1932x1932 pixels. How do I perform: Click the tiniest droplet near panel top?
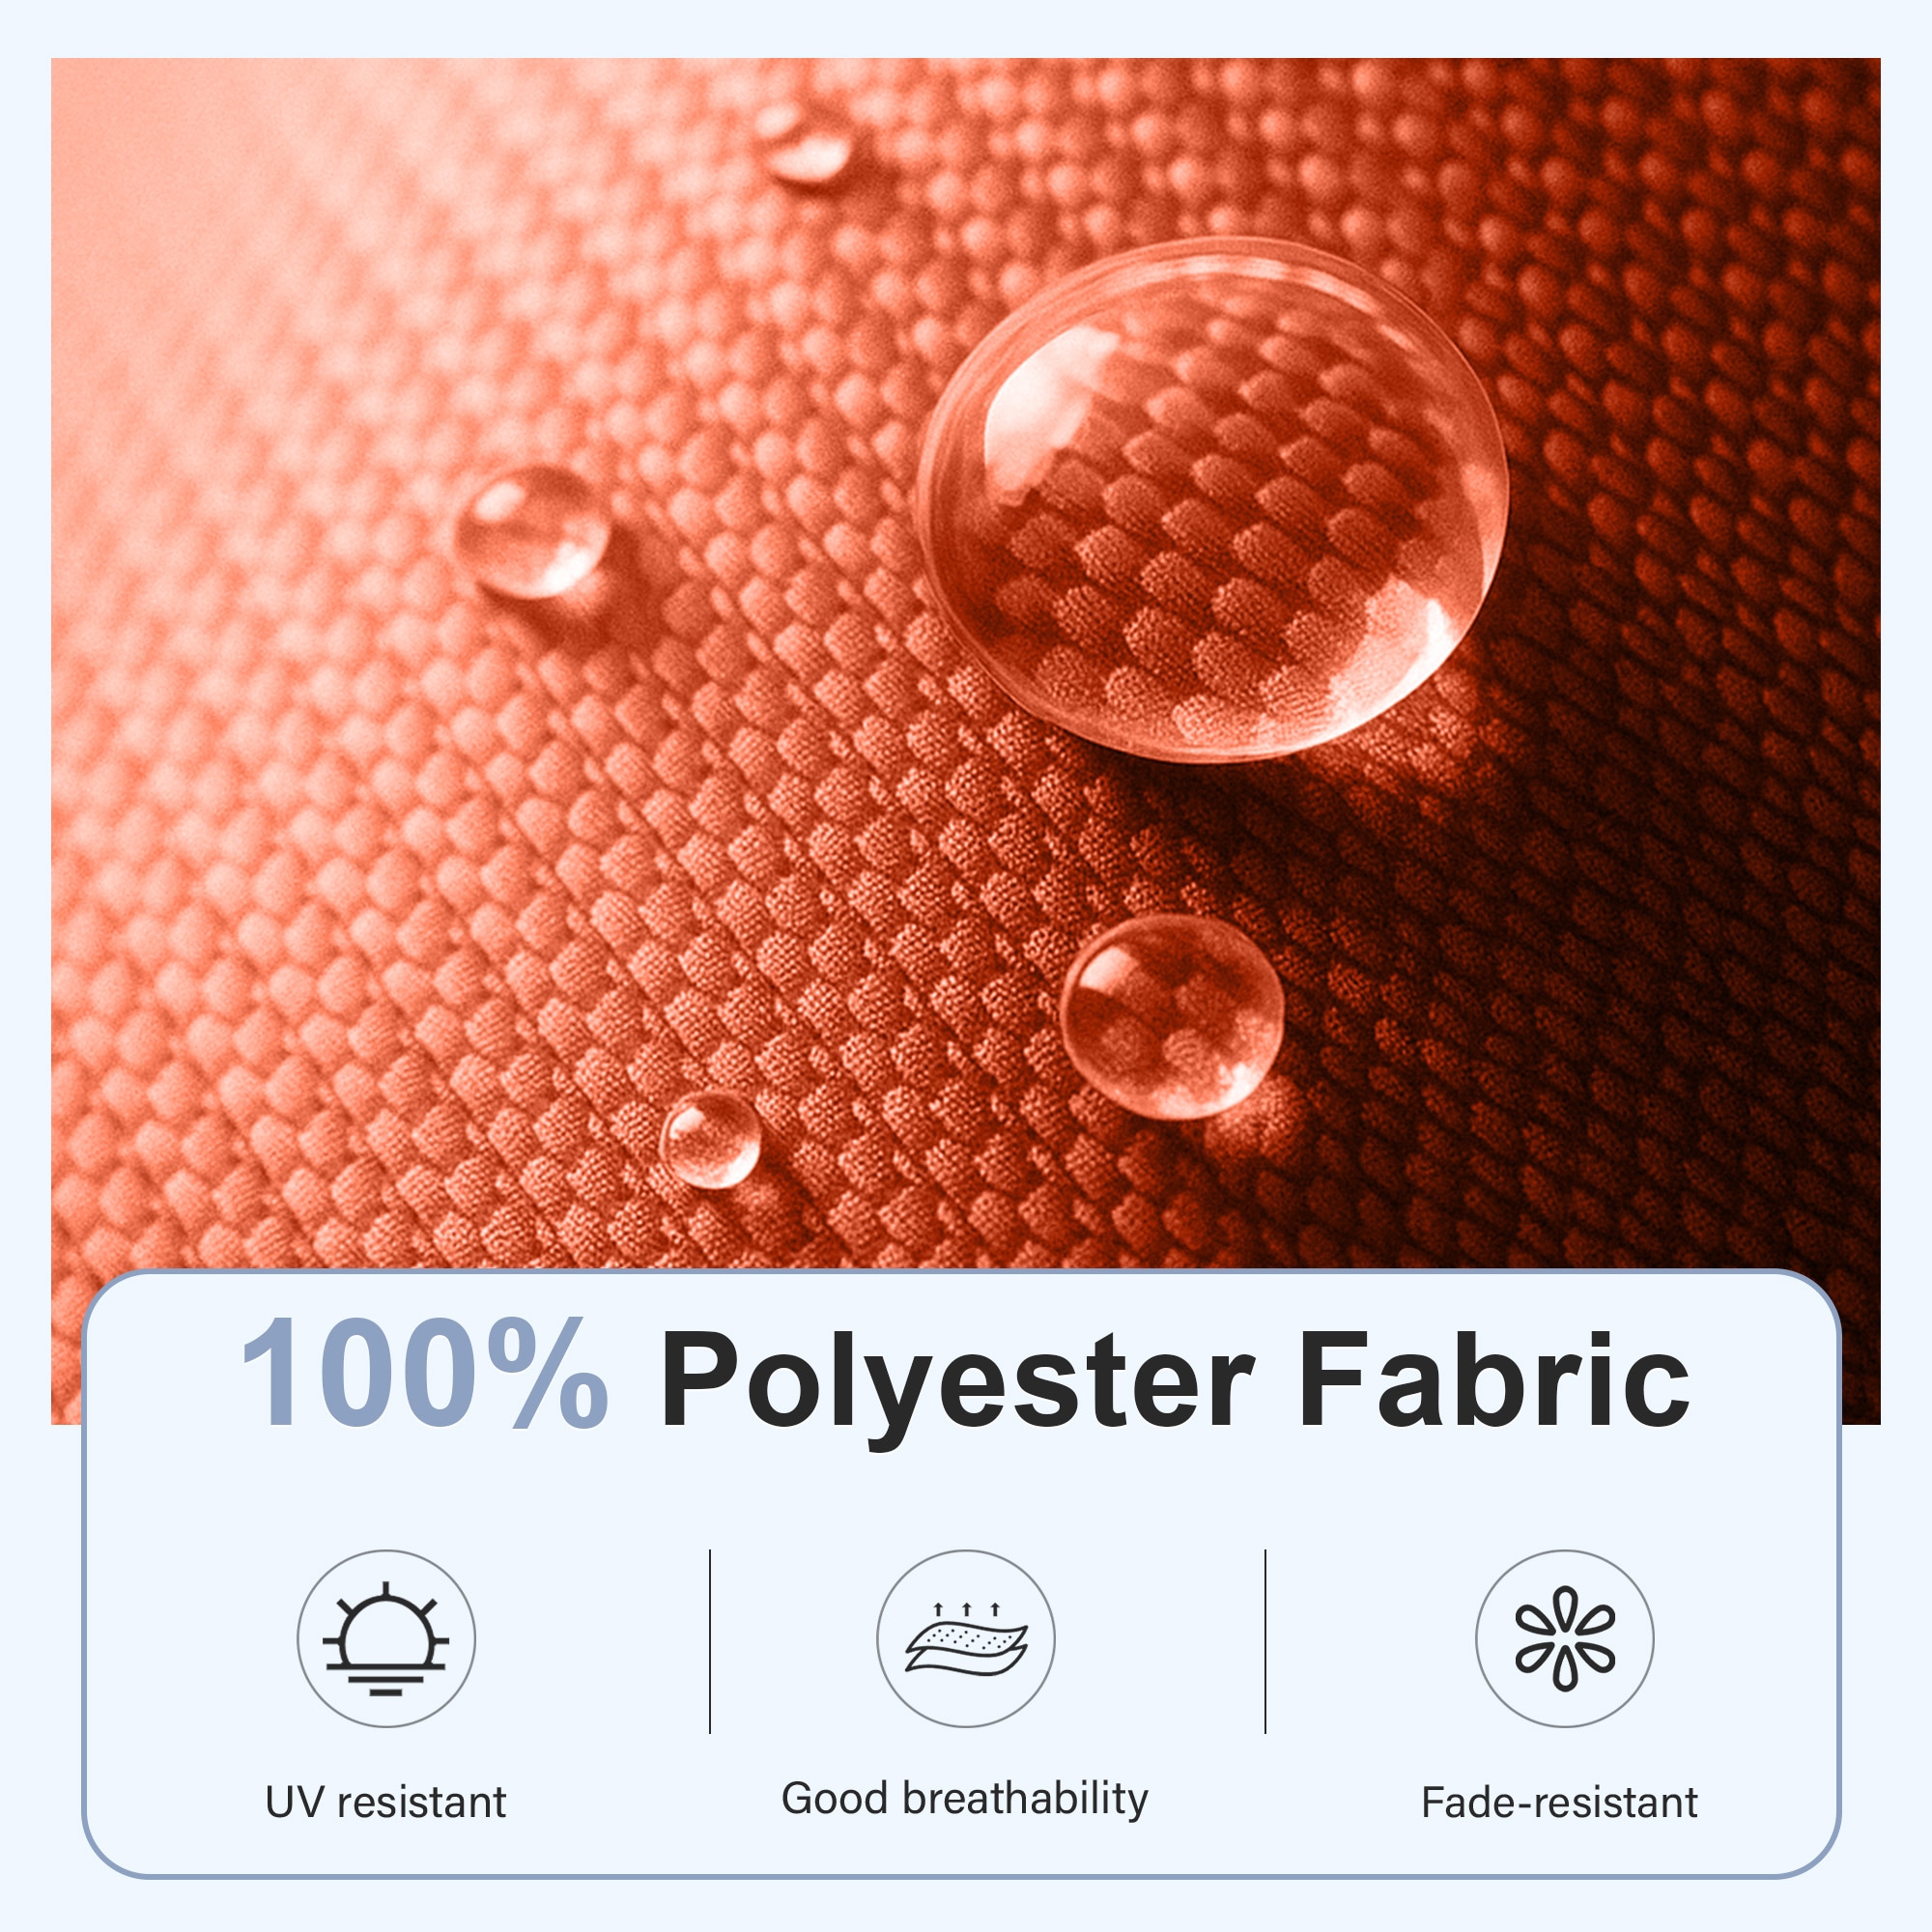(x=710, y=1139)
